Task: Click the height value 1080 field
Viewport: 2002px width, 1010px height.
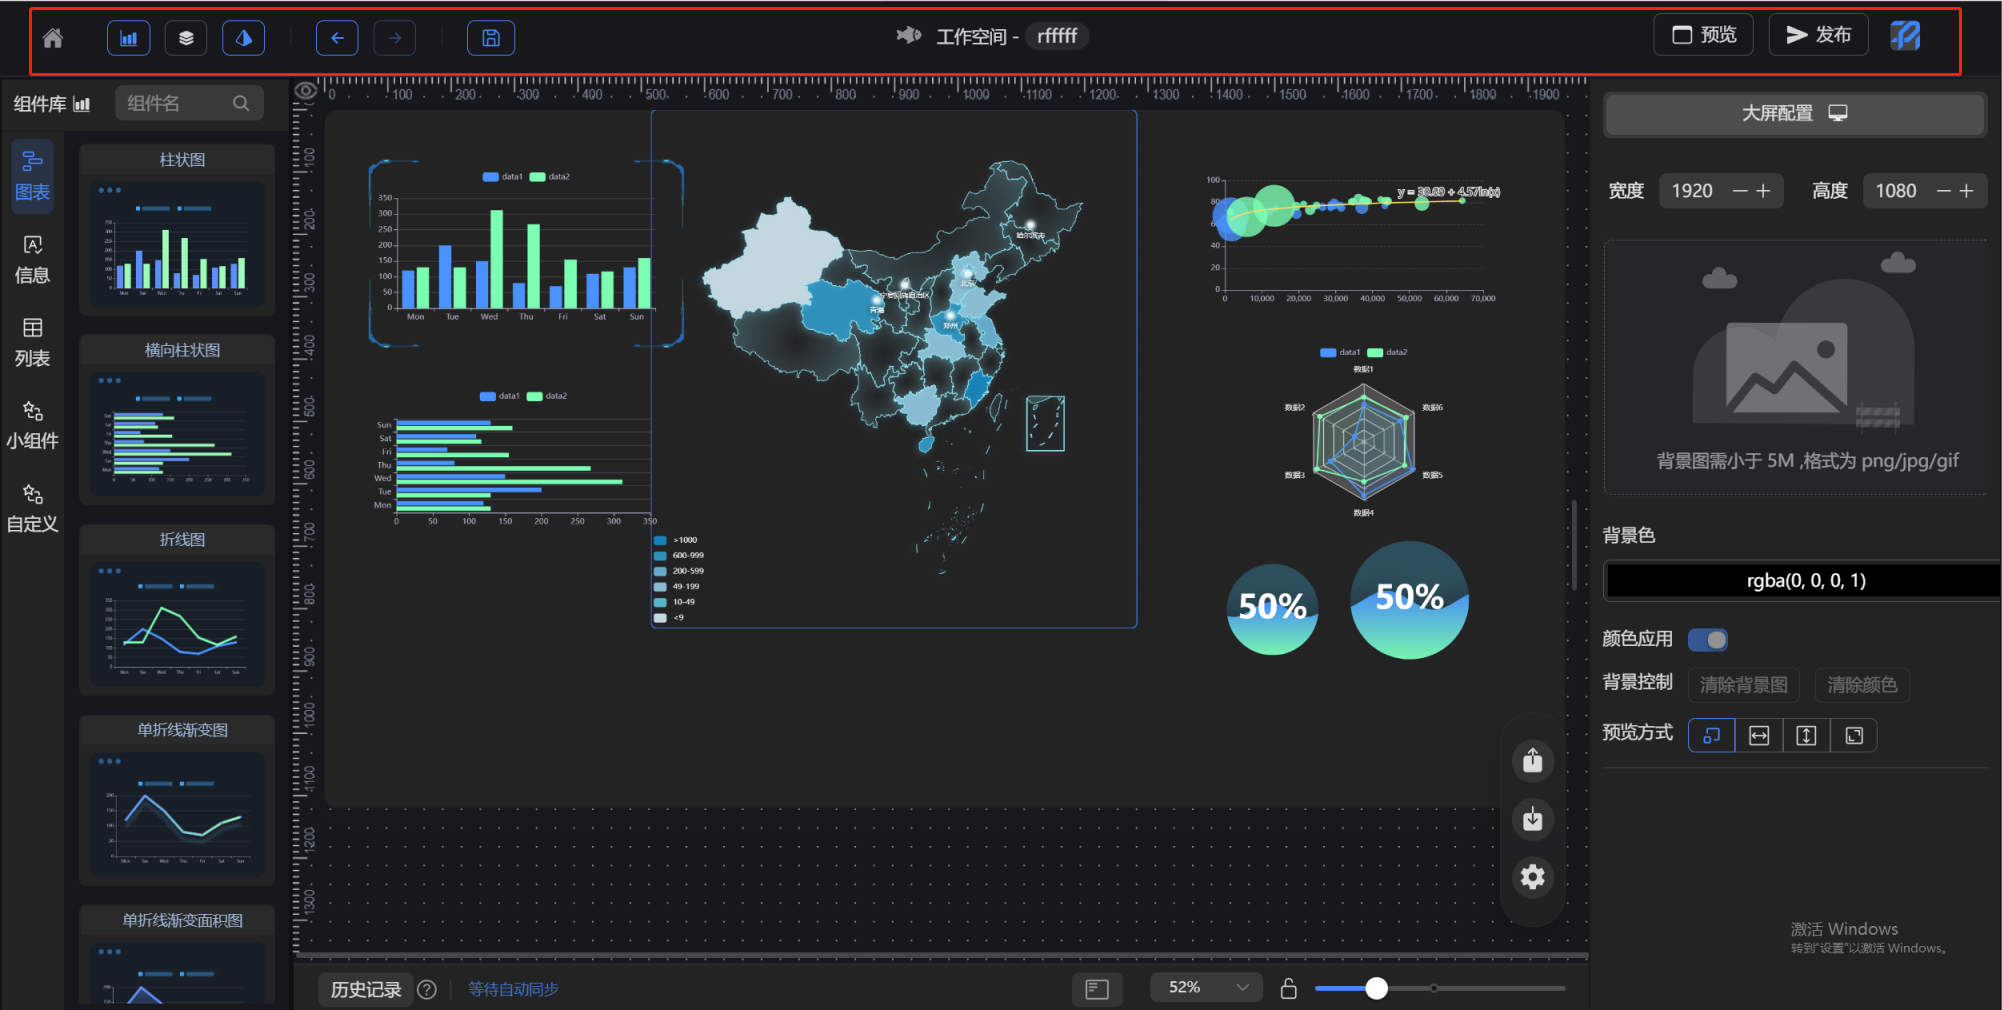Action: point(1897,191)
